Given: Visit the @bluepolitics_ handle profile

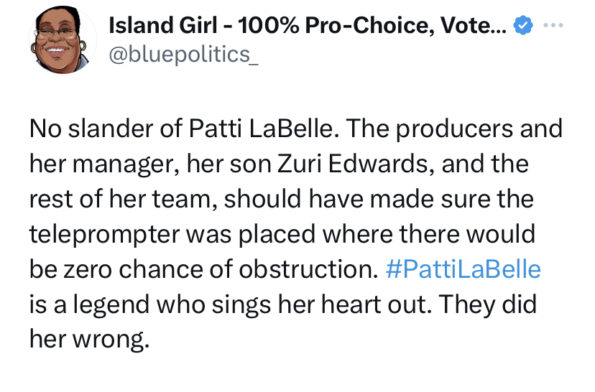Looking at the screenshot, I should pyautogui.click(x=184, y=55).
